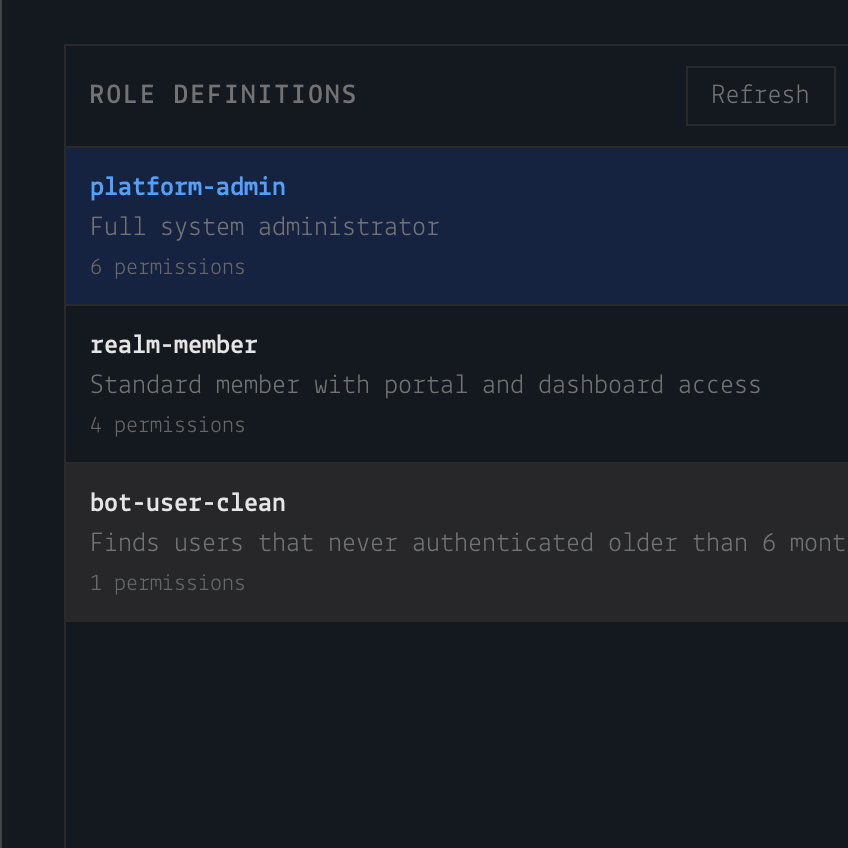Click the empty area below the role list

456,734
